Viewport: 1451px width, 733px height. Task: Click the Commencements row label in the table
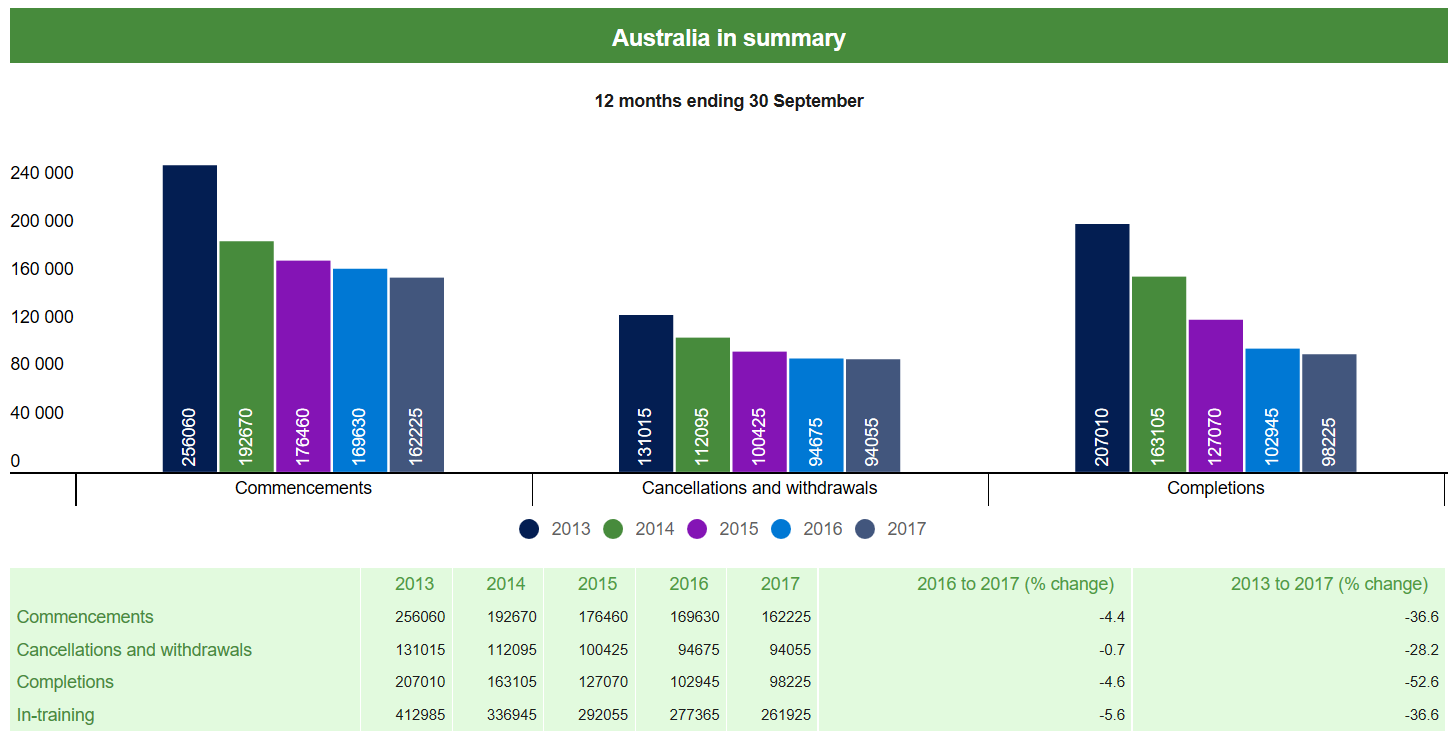pyautogui.click(x=85, y=617)
